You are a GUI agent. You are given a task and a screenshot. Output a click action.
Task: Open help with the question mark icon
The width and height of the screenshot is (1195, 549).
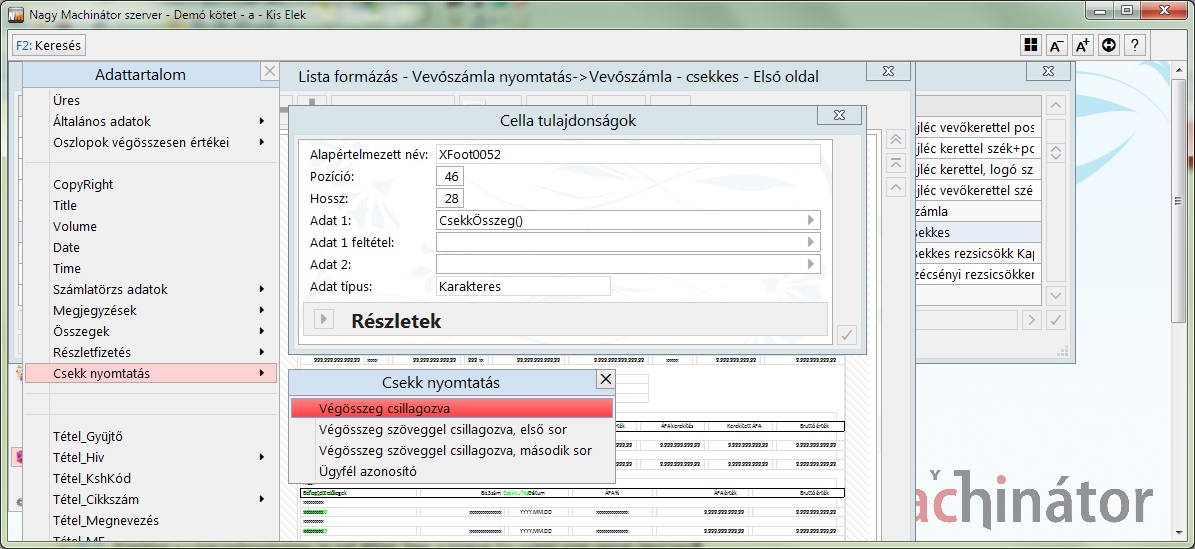[1135, 46]
